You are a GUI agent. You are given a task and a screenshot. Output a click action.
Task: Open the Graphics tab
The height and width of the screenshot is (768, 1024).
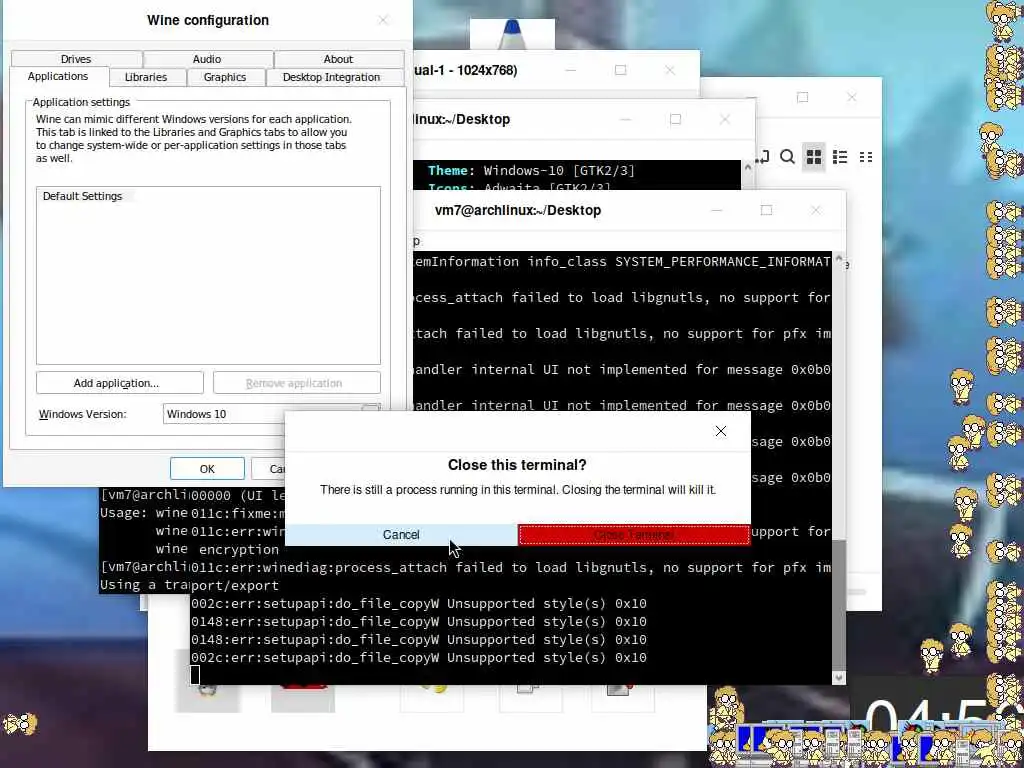(225, 77)
